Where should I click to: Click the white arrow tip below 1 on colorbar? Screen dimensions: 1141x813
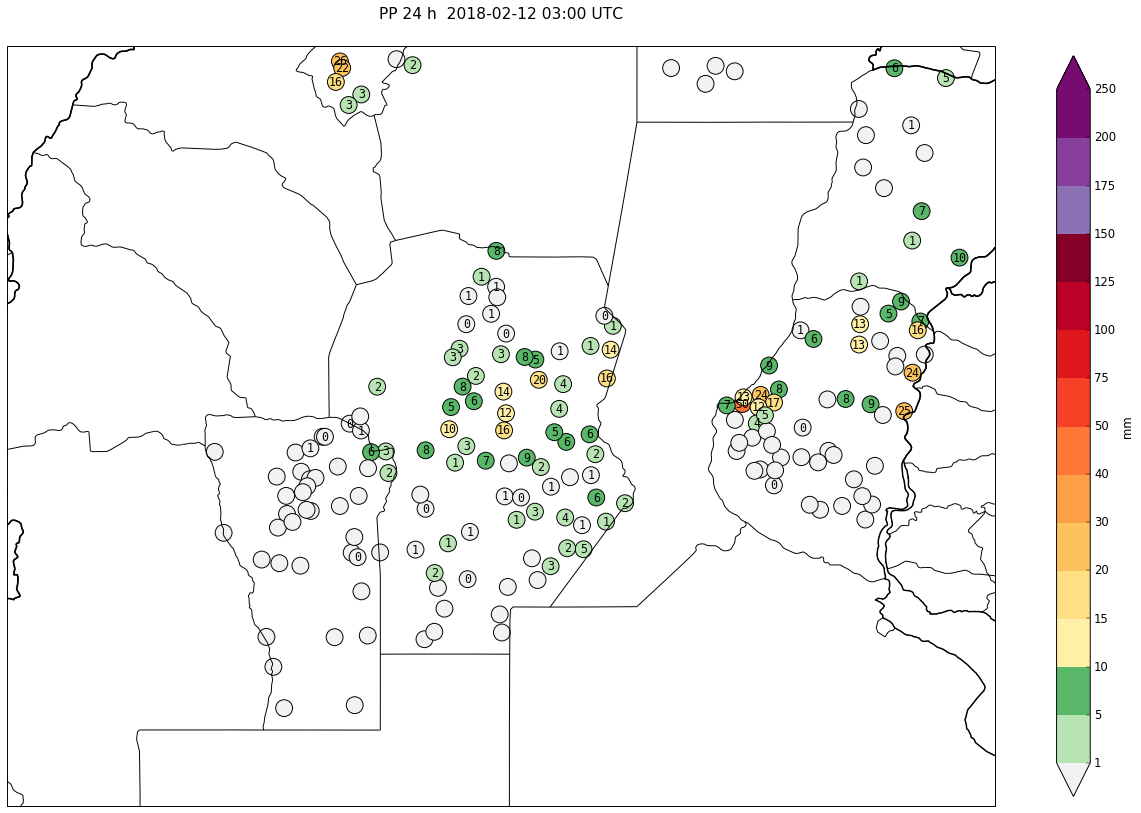tap(1073, 779)
